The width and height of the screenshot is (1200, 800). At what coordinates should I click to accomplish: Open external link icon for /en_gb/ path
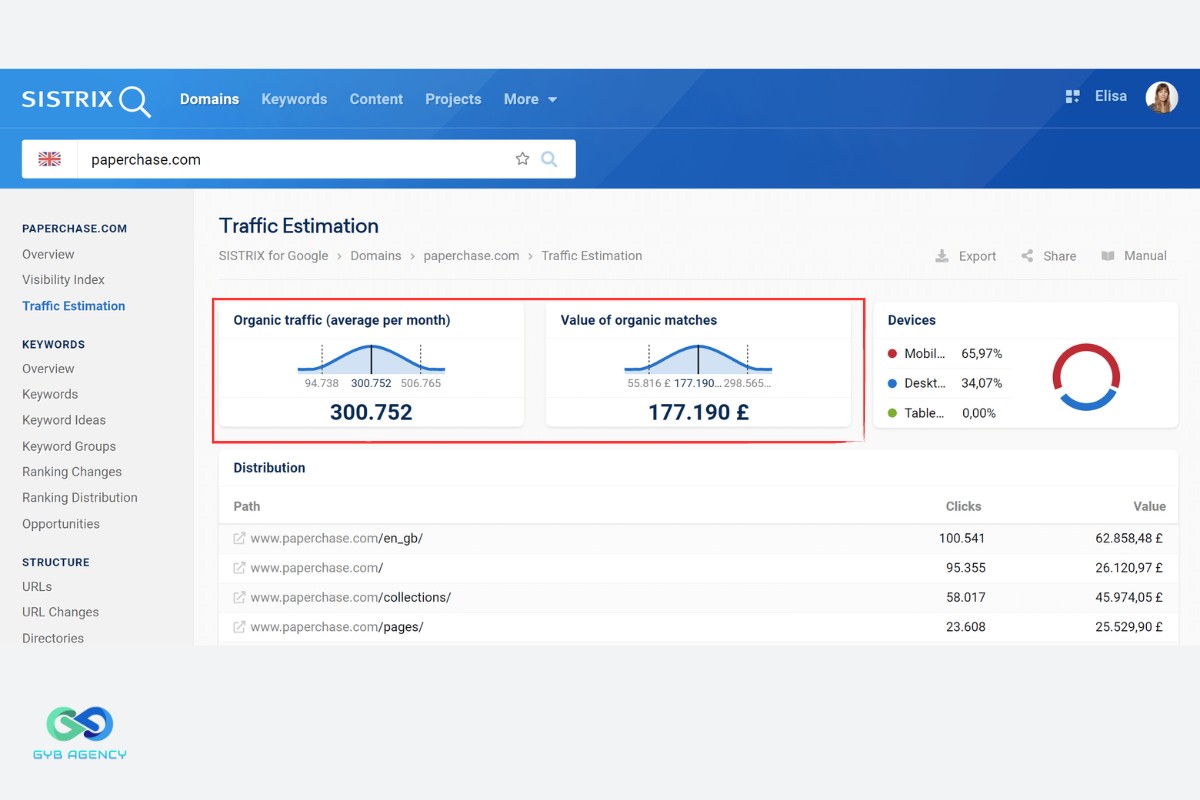(x=239, y=538)
